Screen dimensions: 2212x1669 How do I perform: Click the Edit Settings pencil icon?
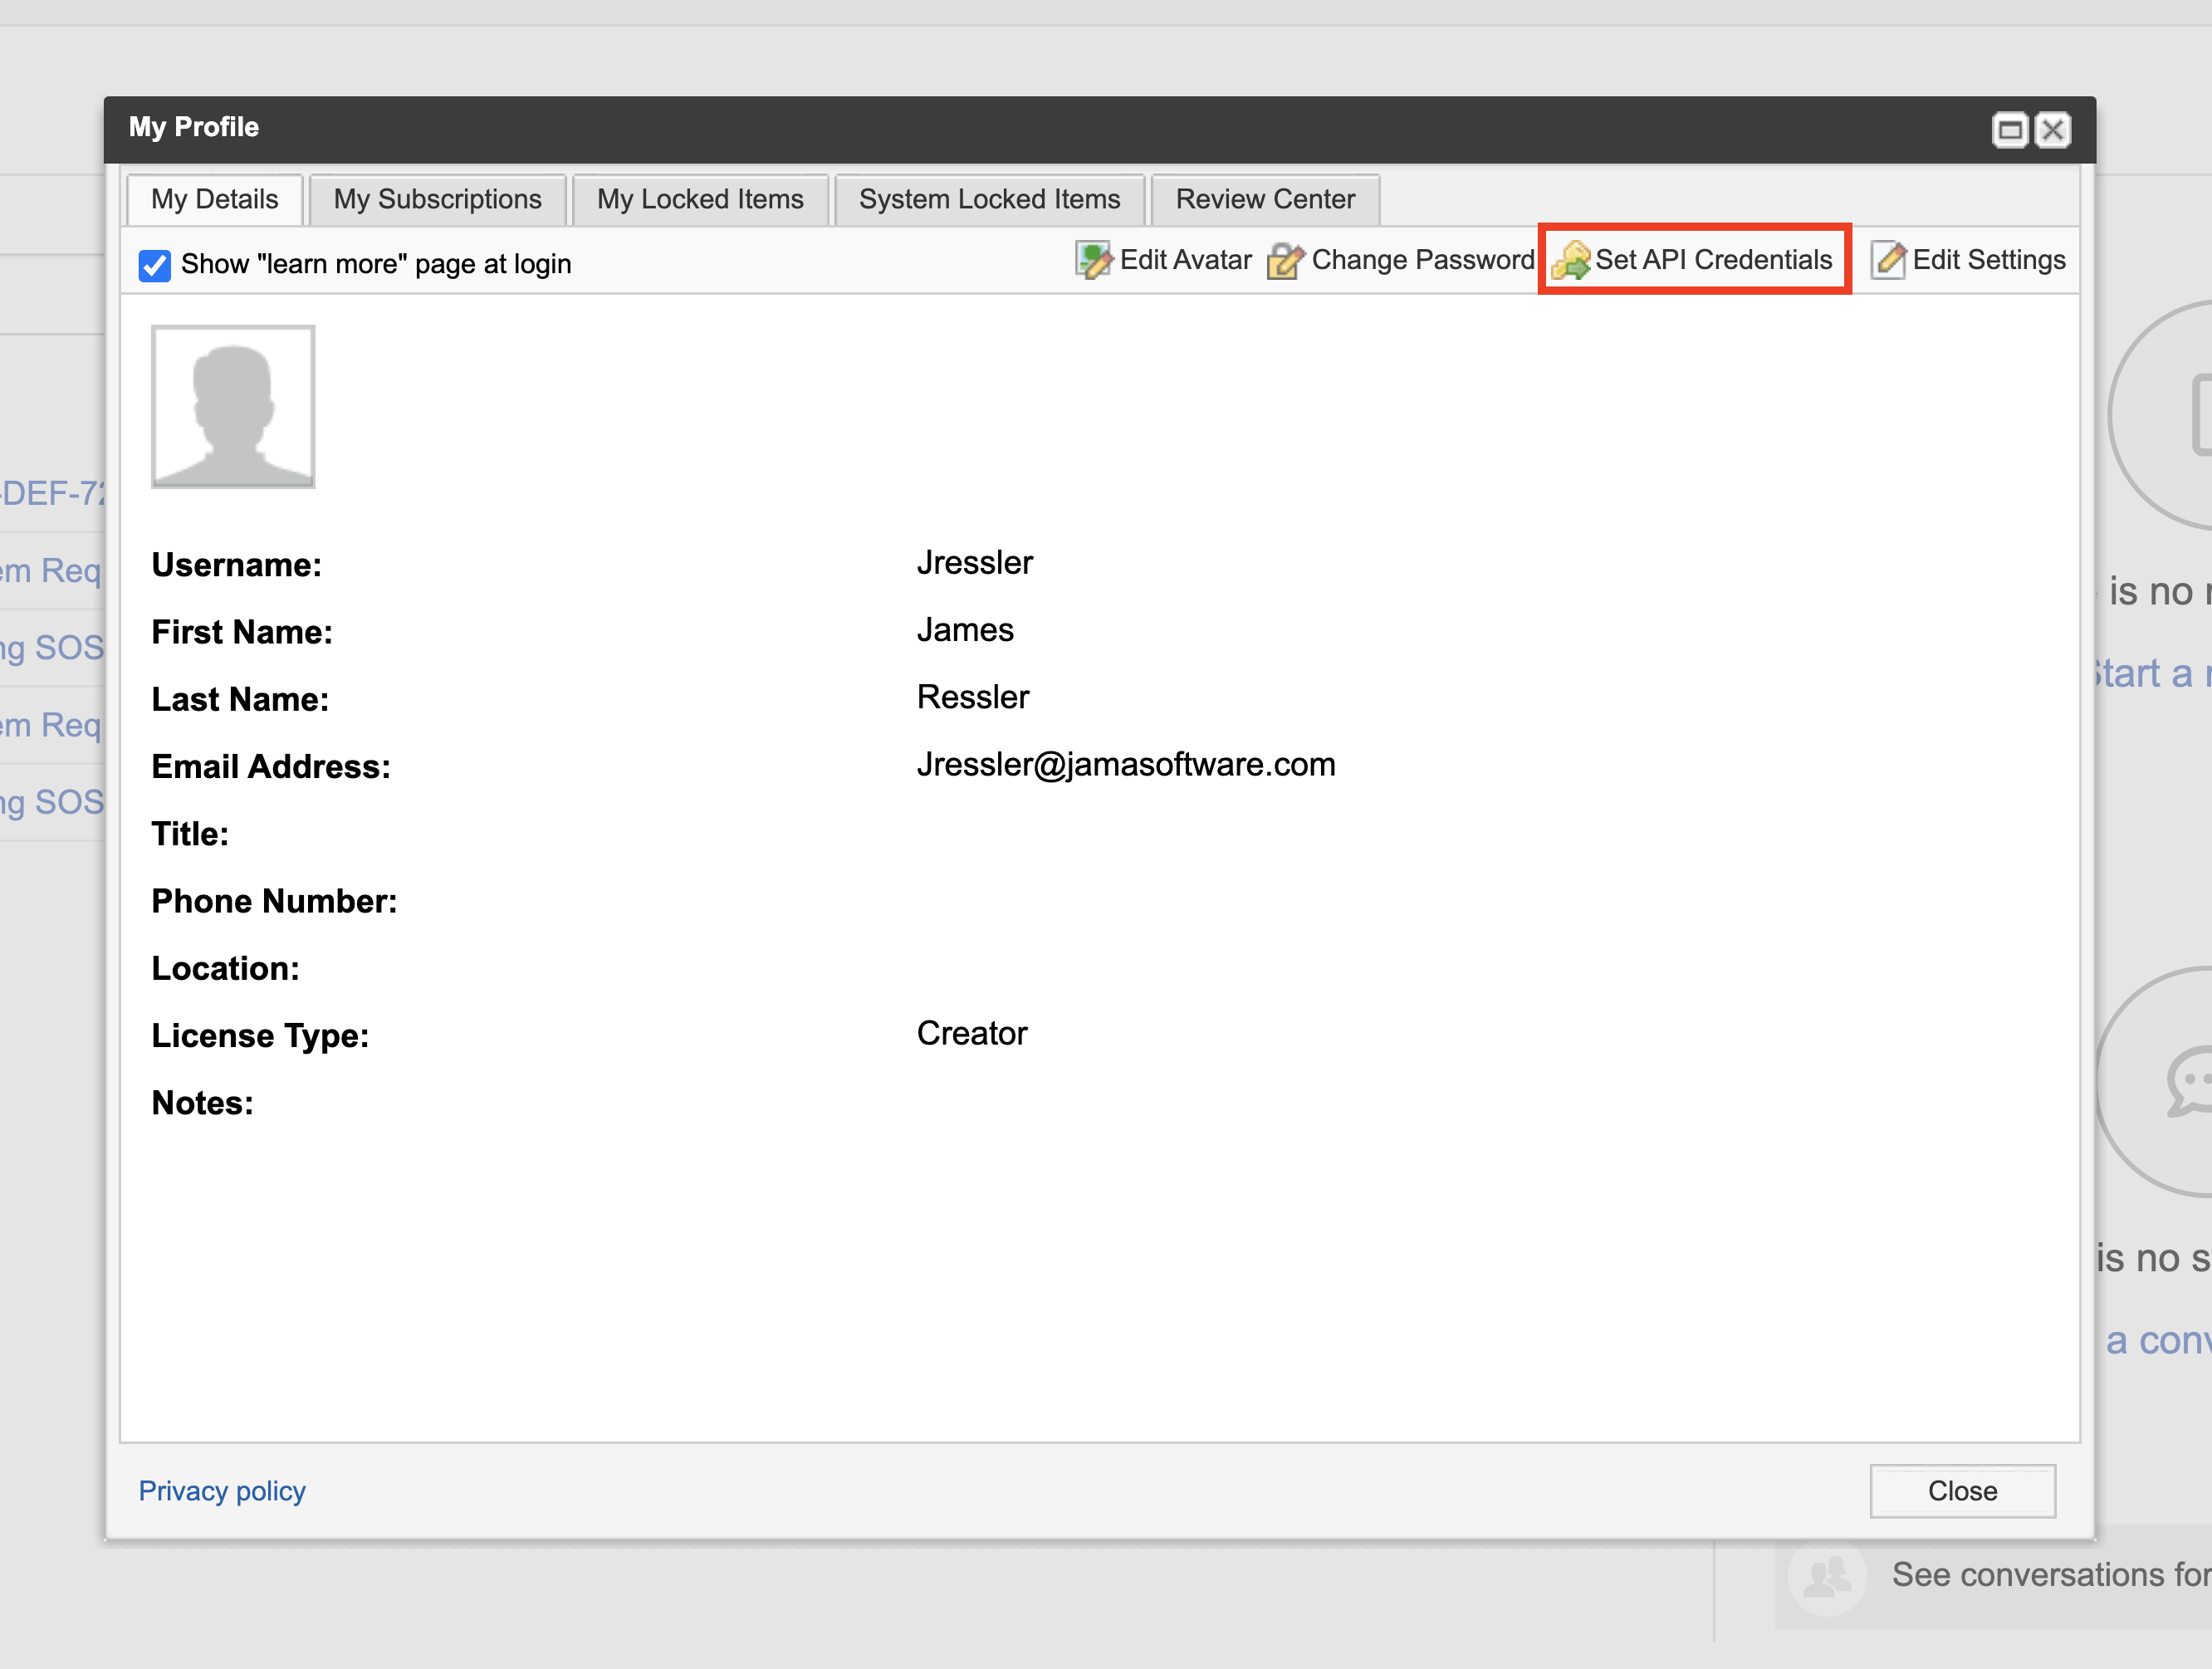[x=1888, y=260]
